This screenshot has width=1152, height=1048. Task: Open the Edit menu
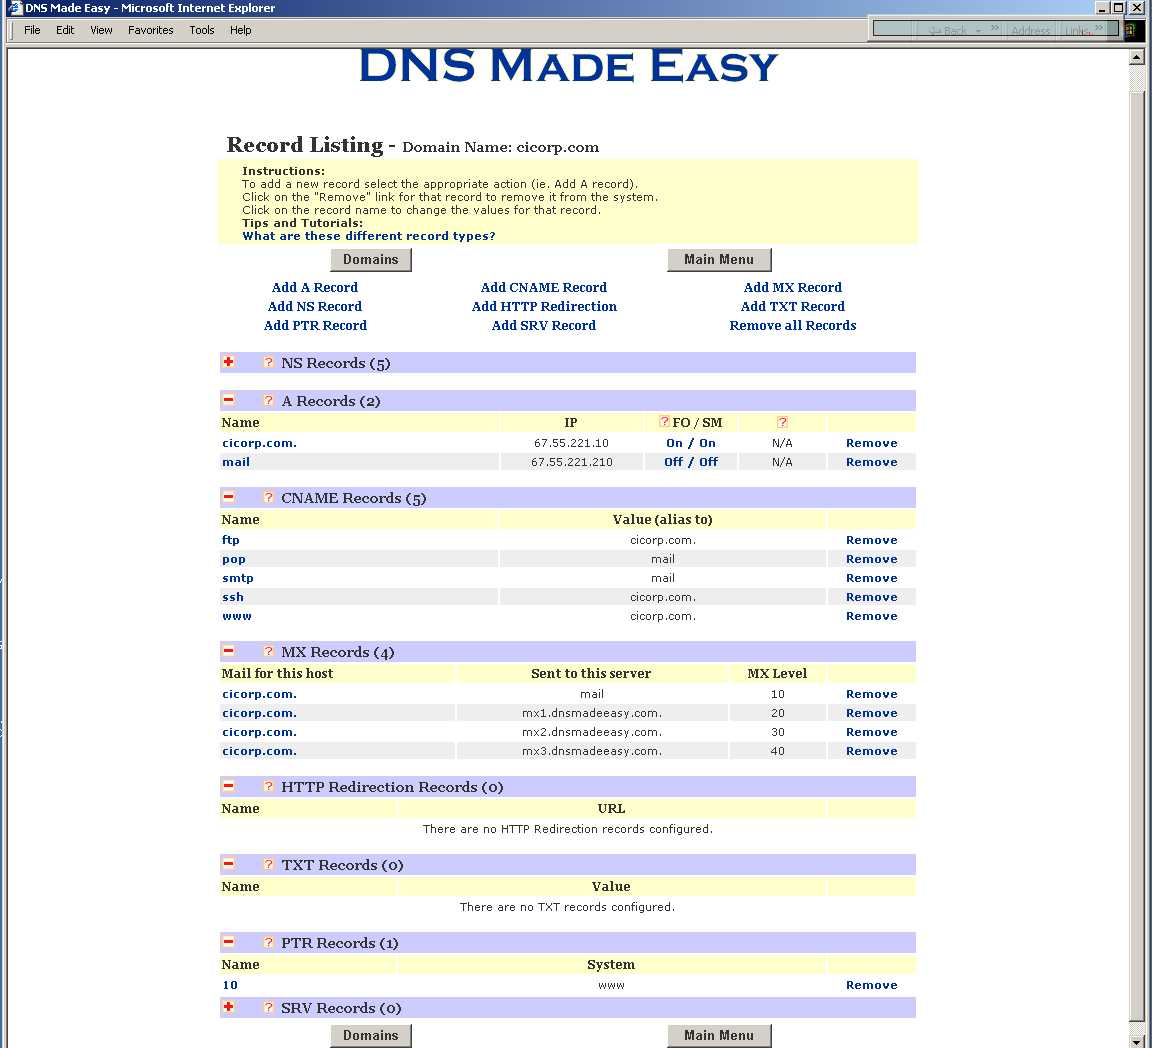click(x=65, y=30)
